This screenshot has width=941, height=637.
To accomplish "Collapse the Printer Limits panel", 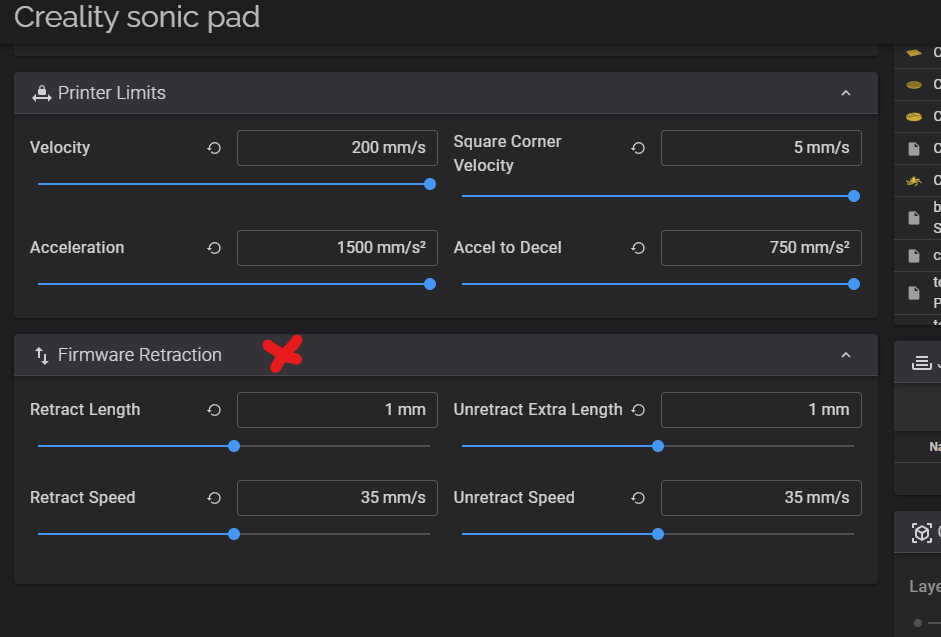I will pos(846,93).
